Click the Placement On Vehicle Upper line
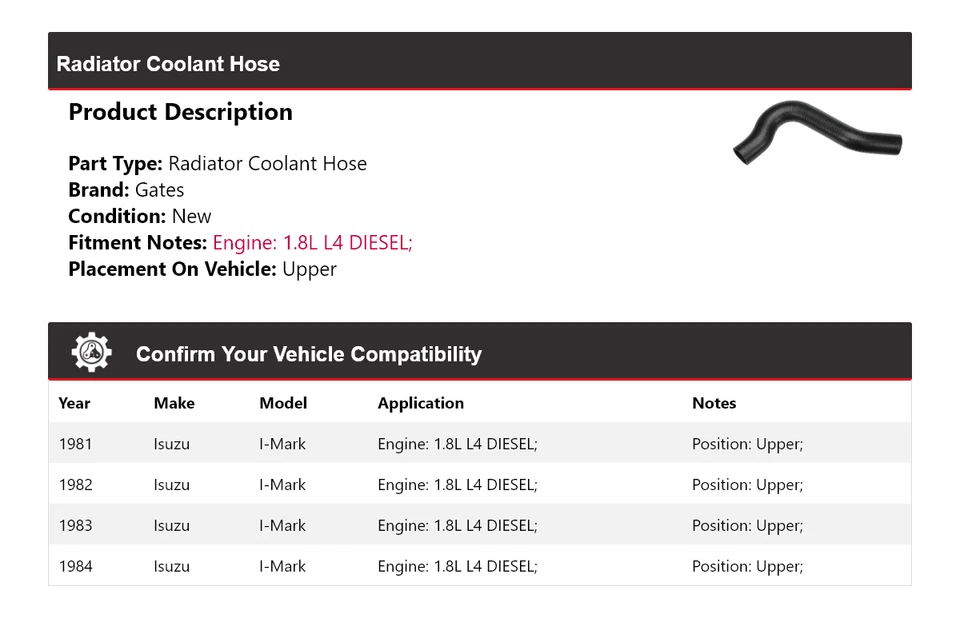960x618 pixels. click(202, 269)
